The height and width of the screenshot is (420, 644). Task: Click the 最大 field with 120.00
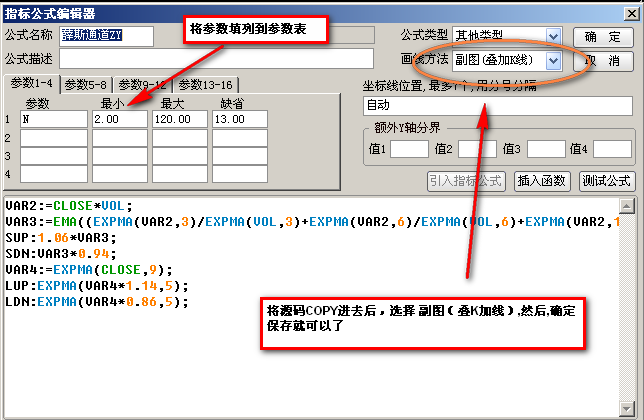179,119
